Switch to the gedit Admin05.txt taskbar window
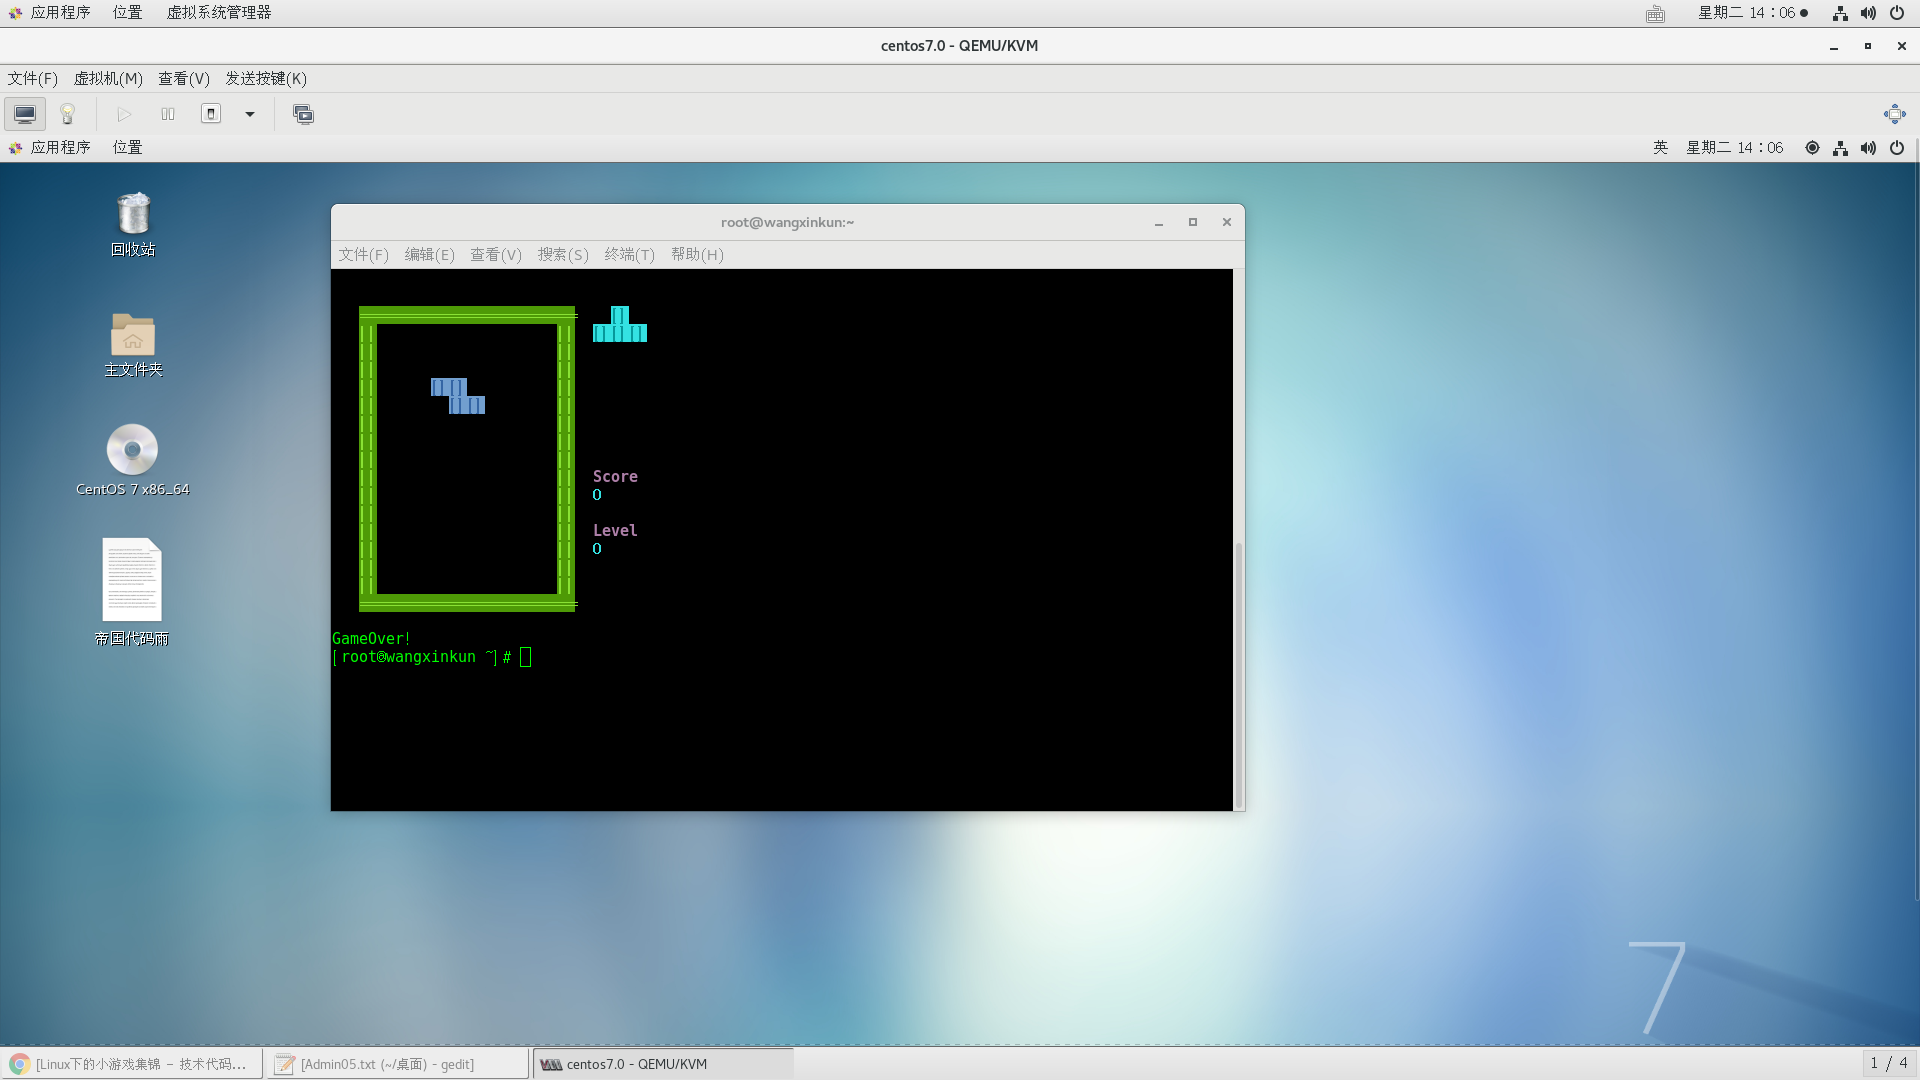The width and height of the screenshot is (1920, 1080). pos(398,1063)
